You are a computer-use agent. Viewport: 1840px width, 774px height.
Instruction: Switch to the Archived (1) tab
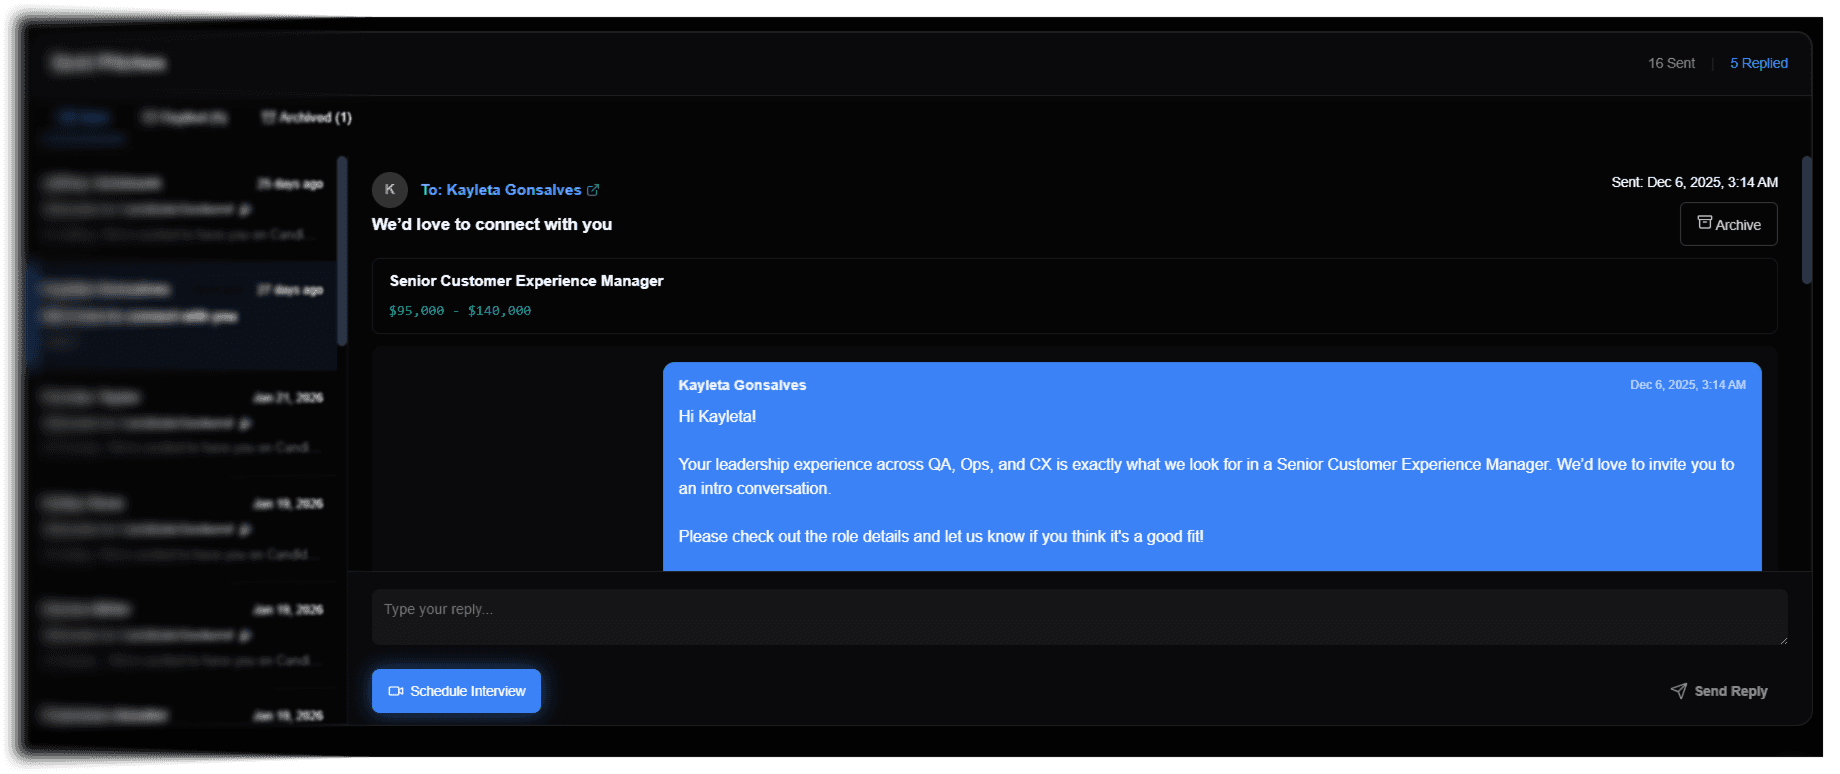pyautogui.click(x=307, y=117)
